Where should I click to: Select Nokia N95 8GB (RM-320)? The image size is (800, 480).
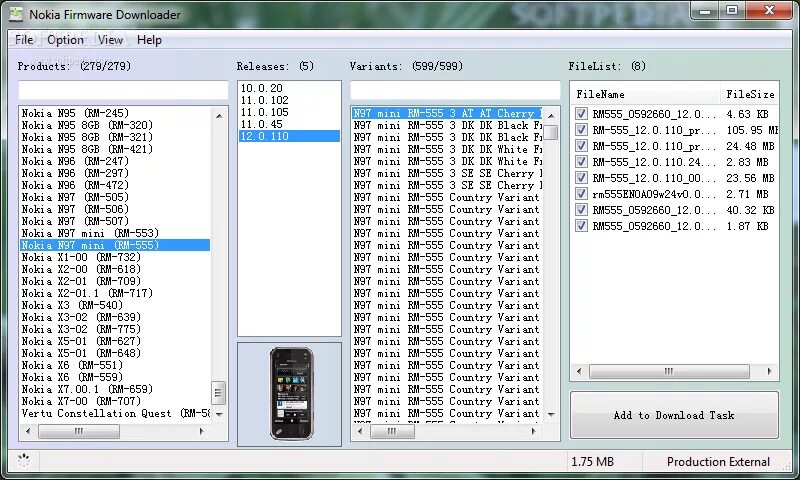point(115,125)
